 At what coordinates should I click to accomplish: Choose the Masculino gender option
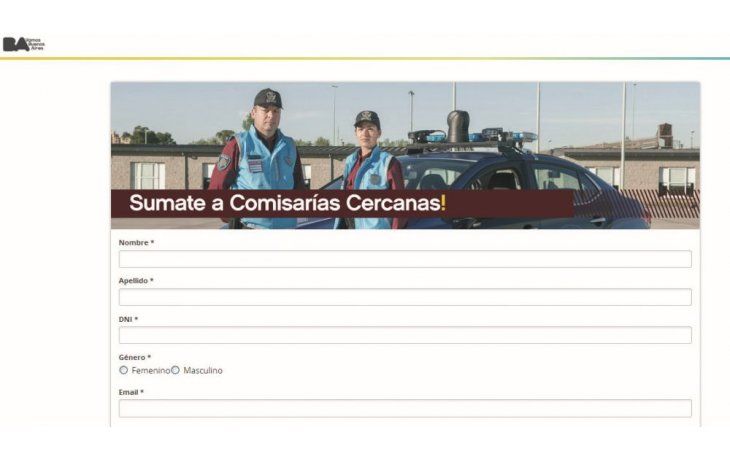pos(175,370)
